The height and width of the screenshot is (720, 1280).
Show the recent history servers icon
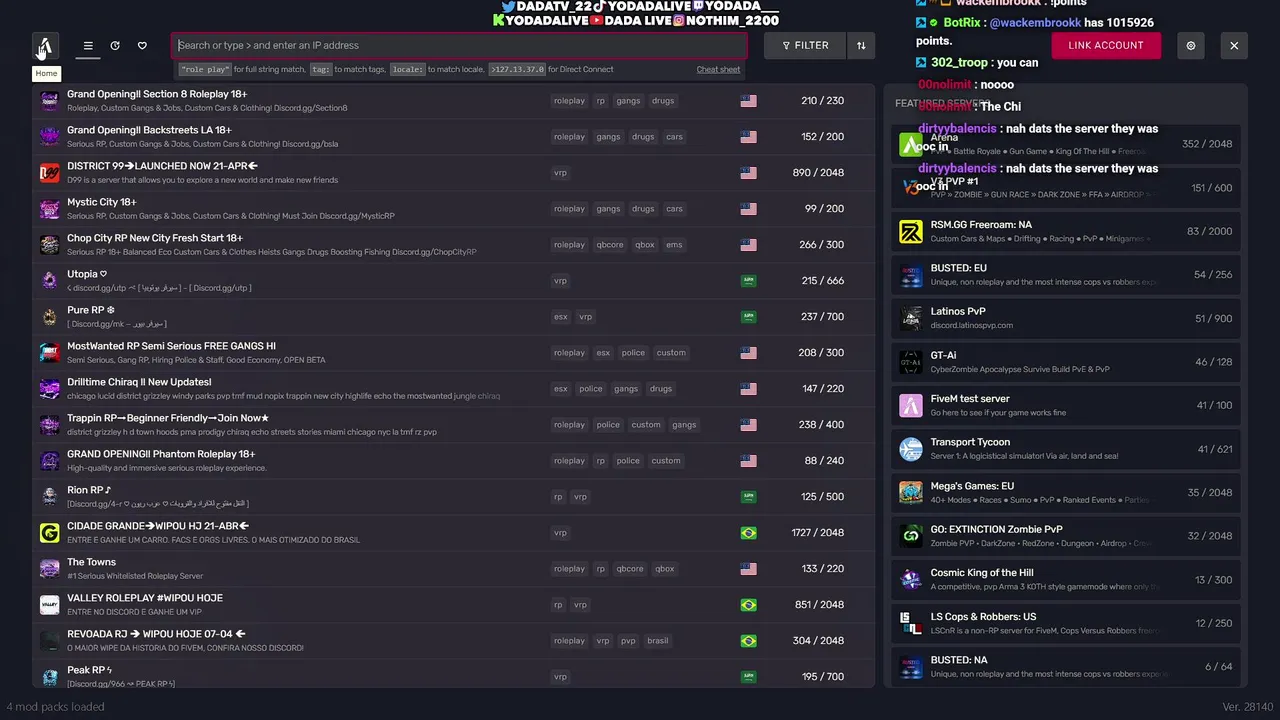point(115,46)
